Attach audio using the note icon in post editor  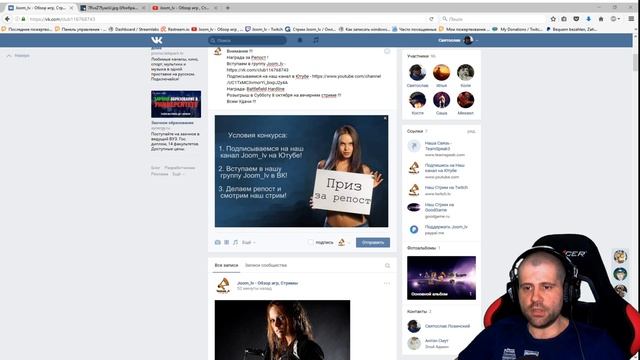236,242
